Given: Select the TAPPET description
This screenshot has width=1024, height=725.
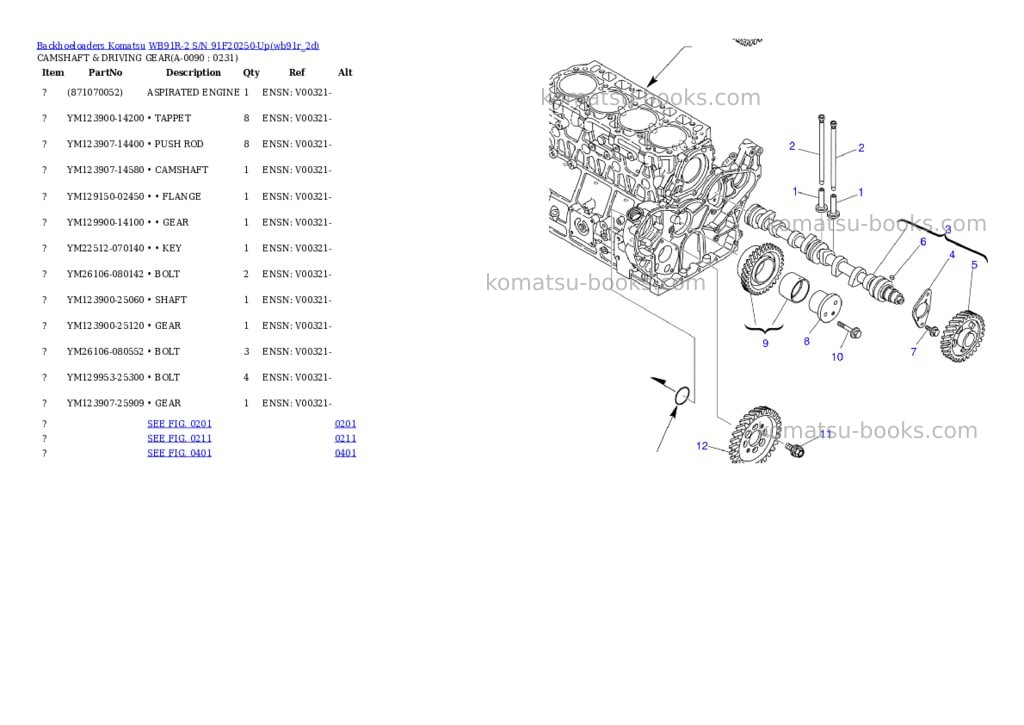Looking at the screenshot, I should (x=172, y=118).
